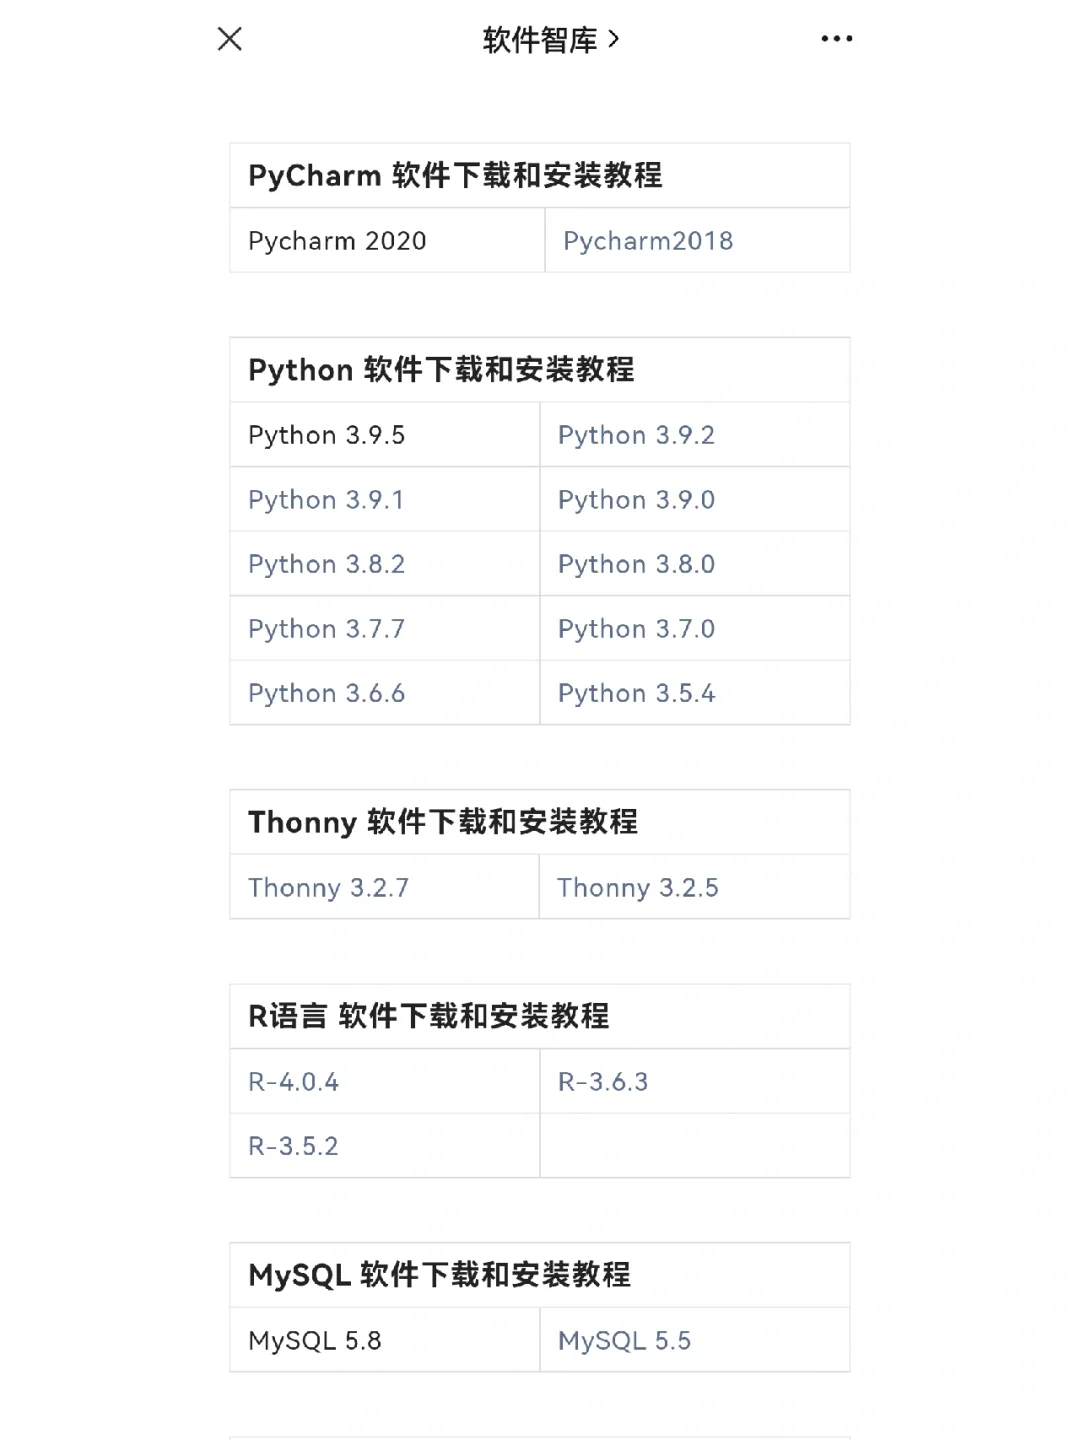The image size is (1080, 1440).
Task: Select R-4.0.4 download link
Action: 293,1081
